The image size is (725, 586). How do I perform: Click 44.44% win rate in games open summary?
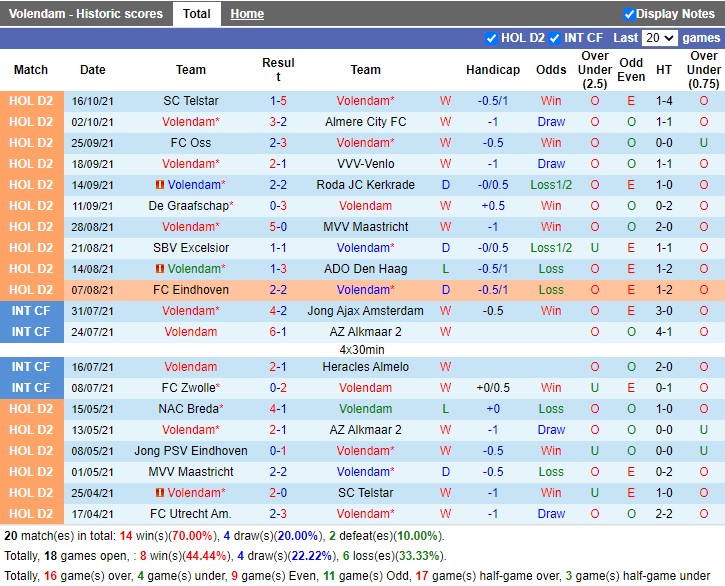[206, 556]
